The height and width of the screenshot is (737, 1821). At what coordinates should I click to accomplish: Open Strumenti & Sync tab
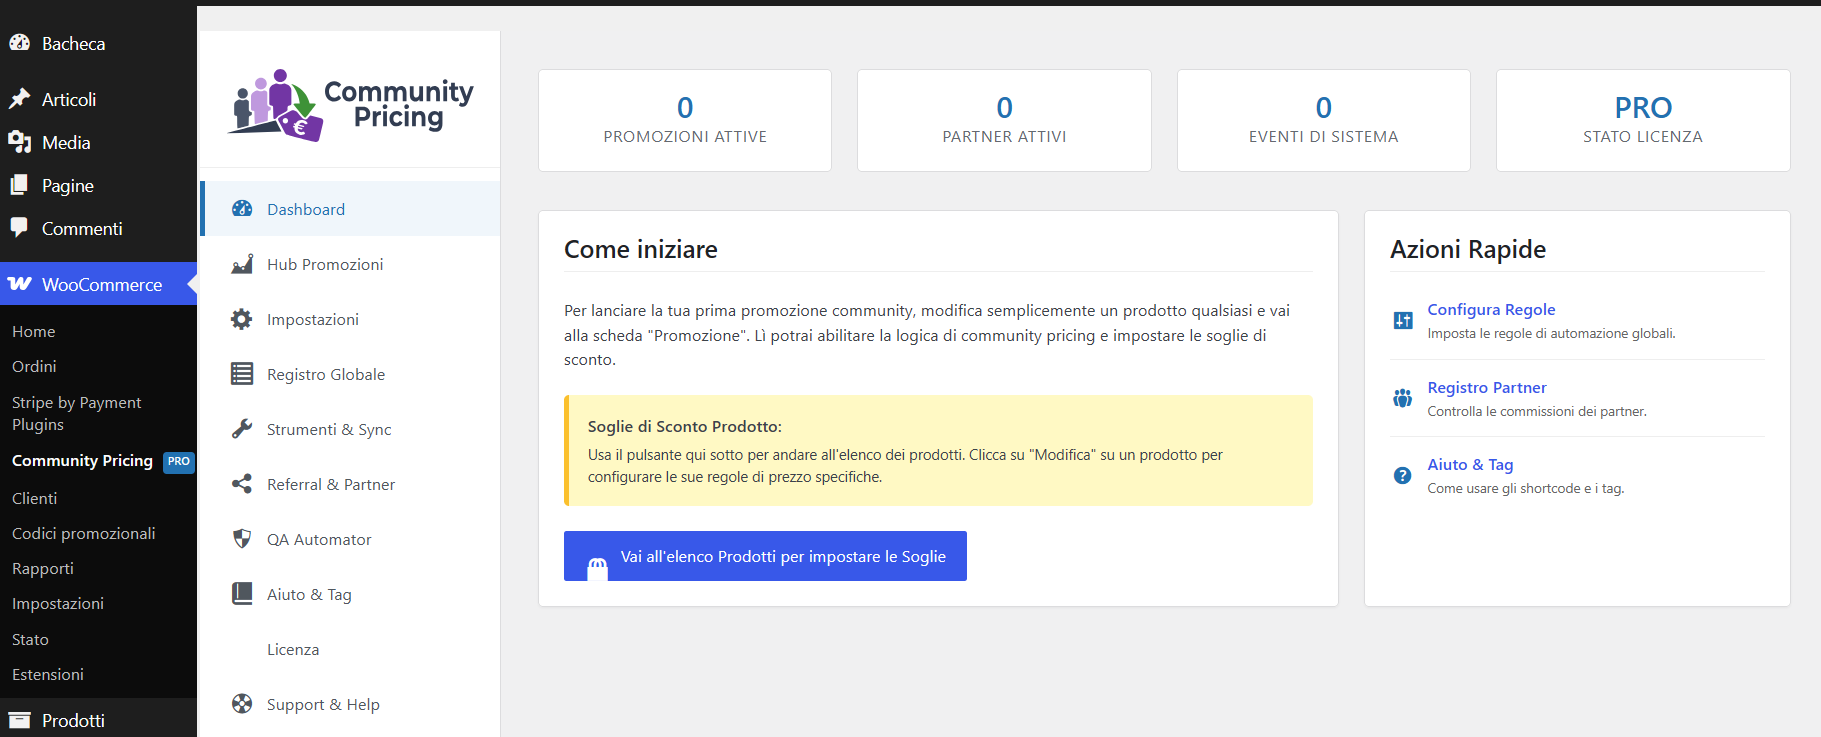tap(350, 429)
